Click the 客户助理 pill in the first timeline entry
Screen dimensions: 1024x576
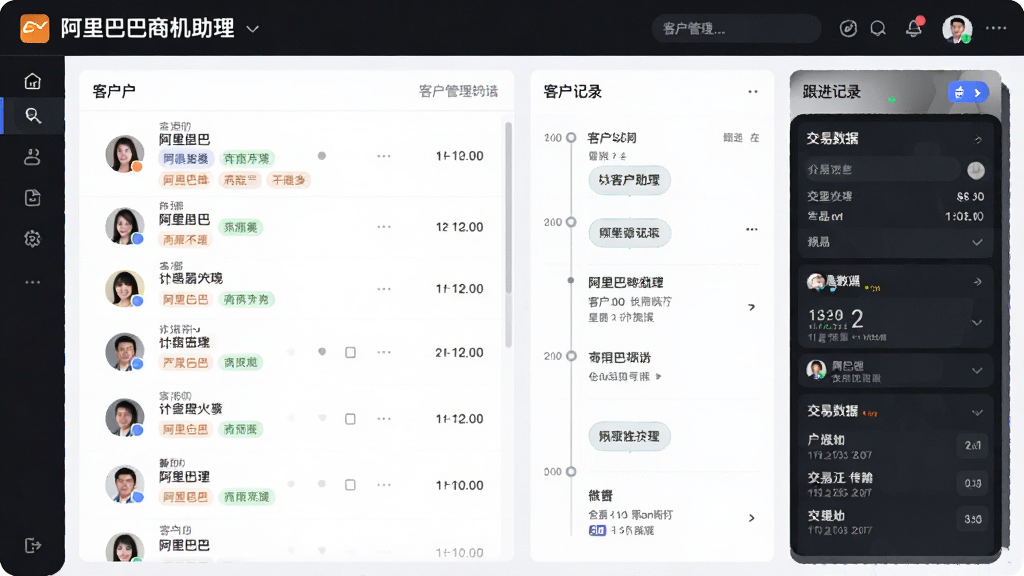(x=630, y=180)
